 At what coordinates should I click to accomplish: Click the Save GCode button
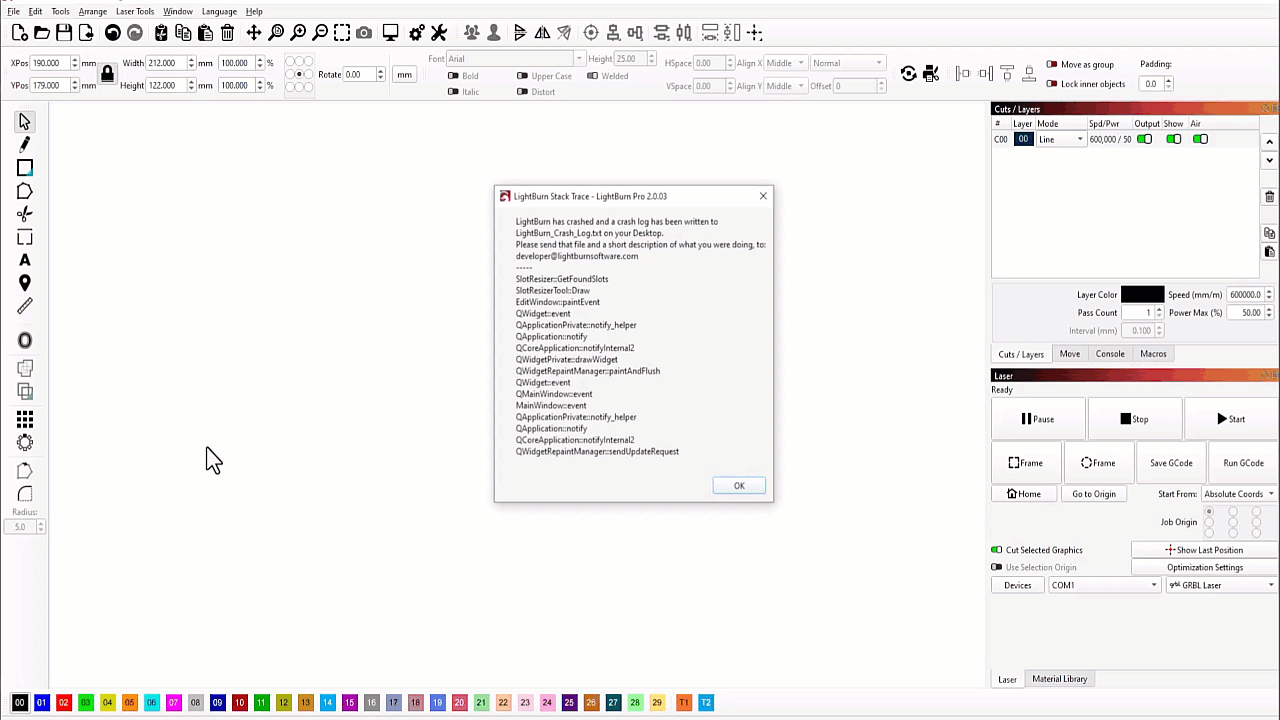click(x=1170, y=463)
